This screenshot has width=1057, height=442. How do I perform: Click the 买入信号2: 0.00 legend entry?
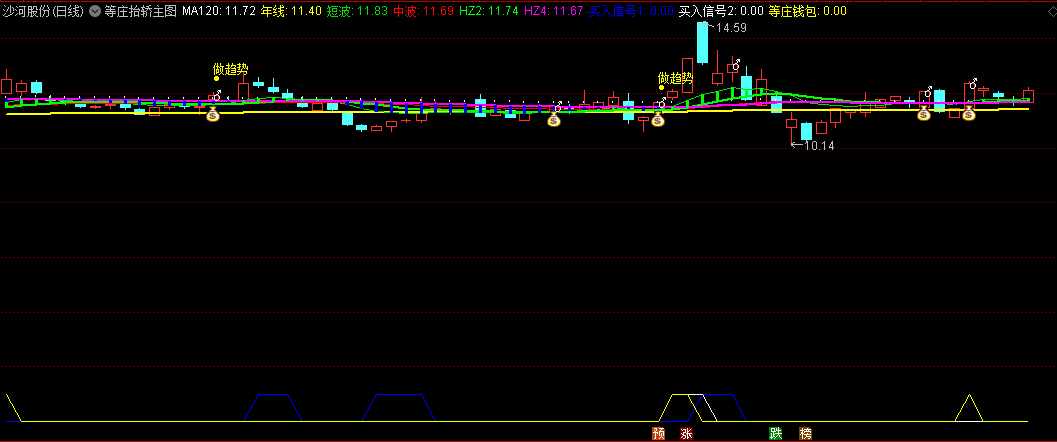pos(721,11)
